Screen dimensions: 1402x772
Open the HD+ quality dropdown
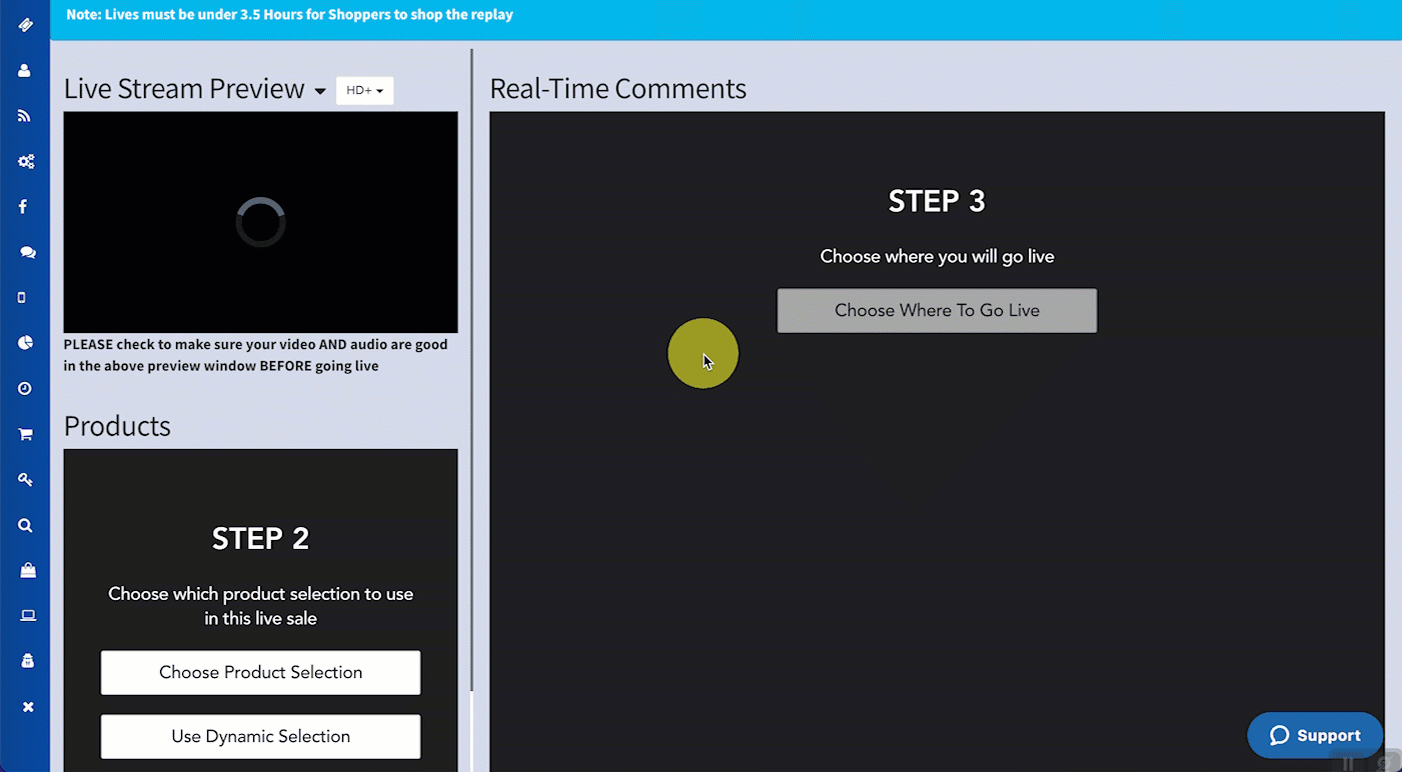point(364,91)
